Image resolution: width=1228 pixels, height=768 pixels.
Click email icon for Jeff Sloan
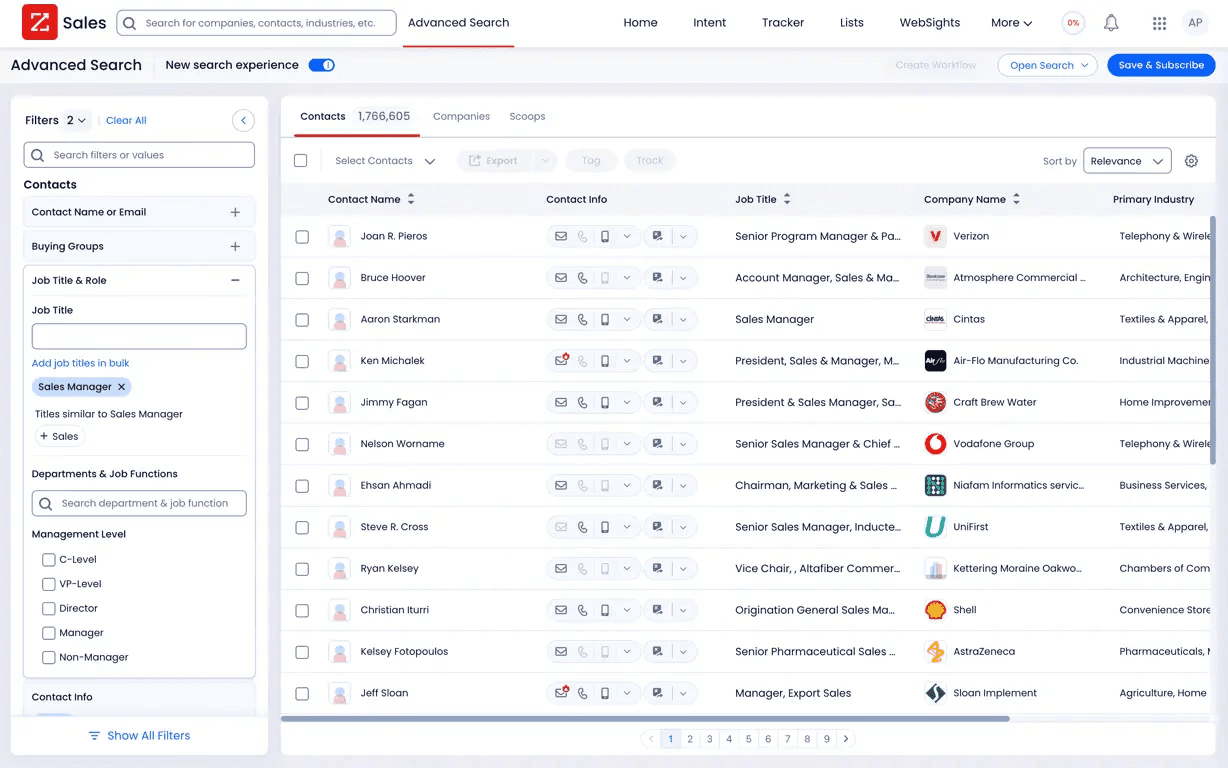pos(561,693)
